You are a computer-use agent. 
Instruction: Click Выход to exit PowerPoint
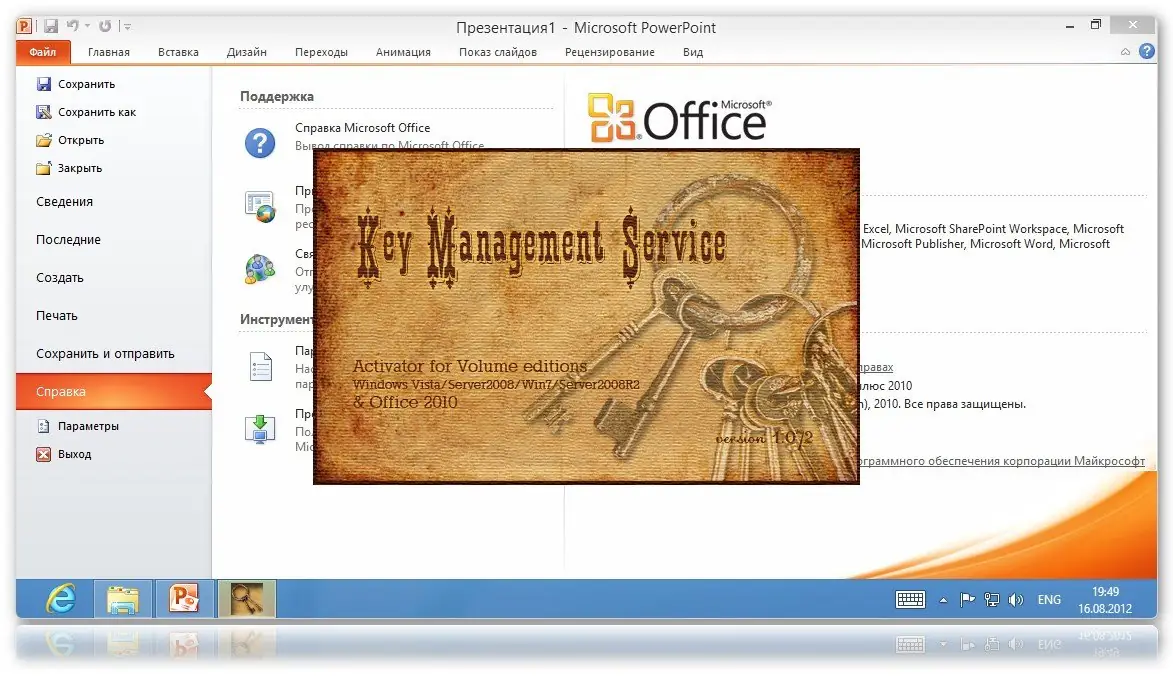74,455
